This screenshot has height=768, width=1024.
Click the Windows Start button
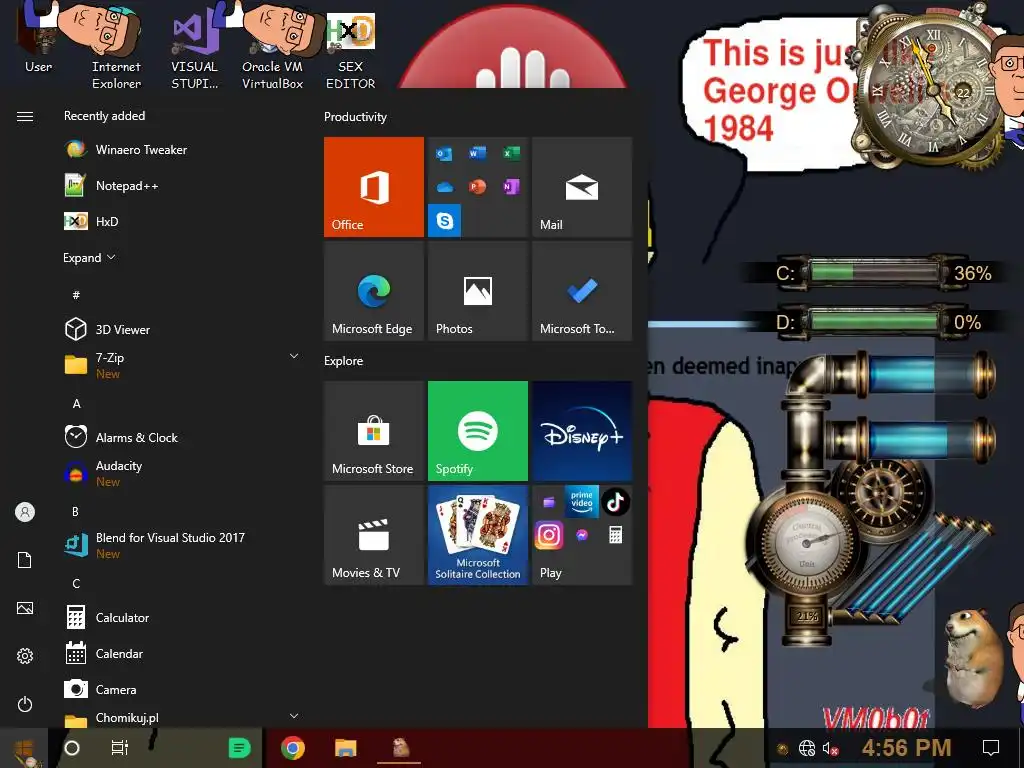(24, 748)
